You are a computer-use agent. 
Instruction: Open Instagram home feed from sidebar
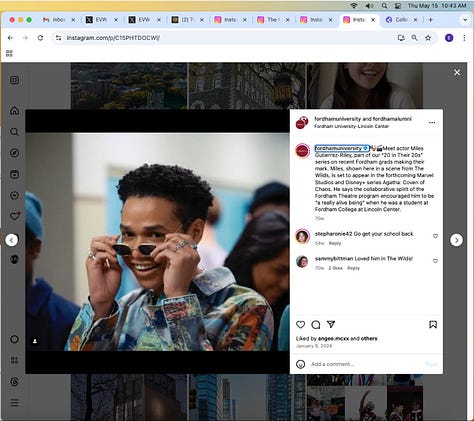point(14,111)
